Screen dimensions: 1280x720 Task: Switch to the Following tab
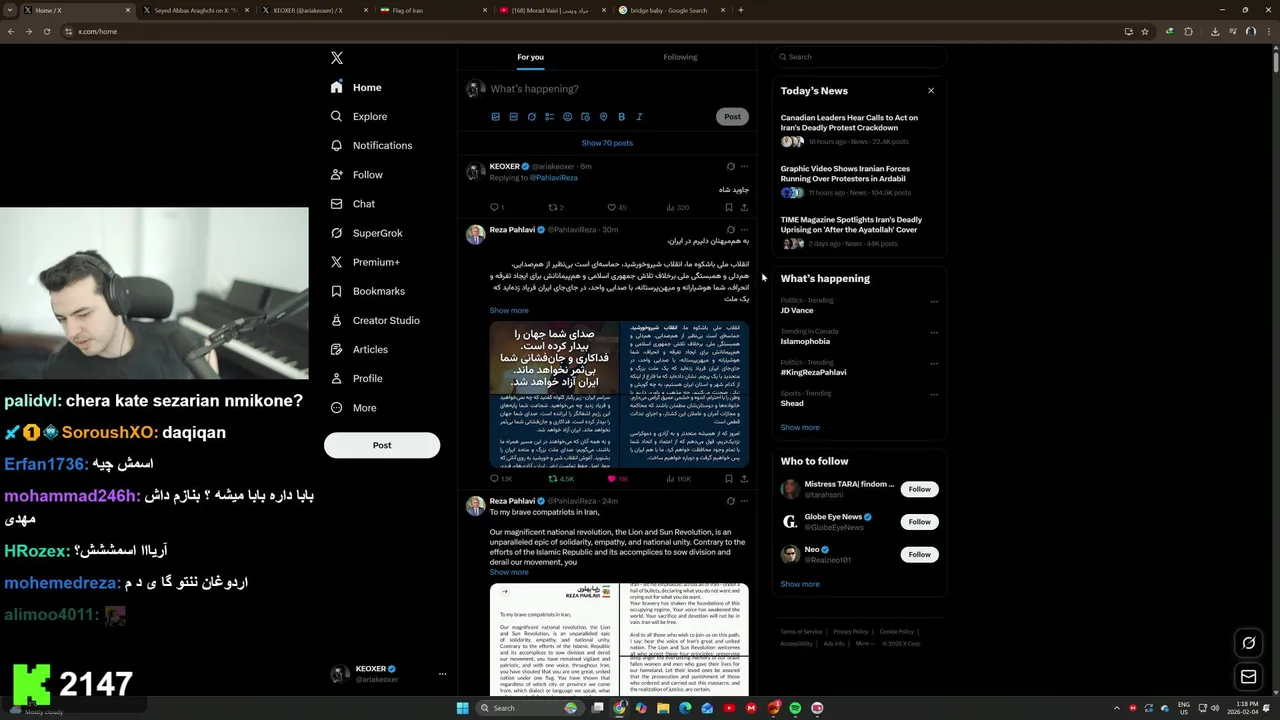tap(680, 57)
